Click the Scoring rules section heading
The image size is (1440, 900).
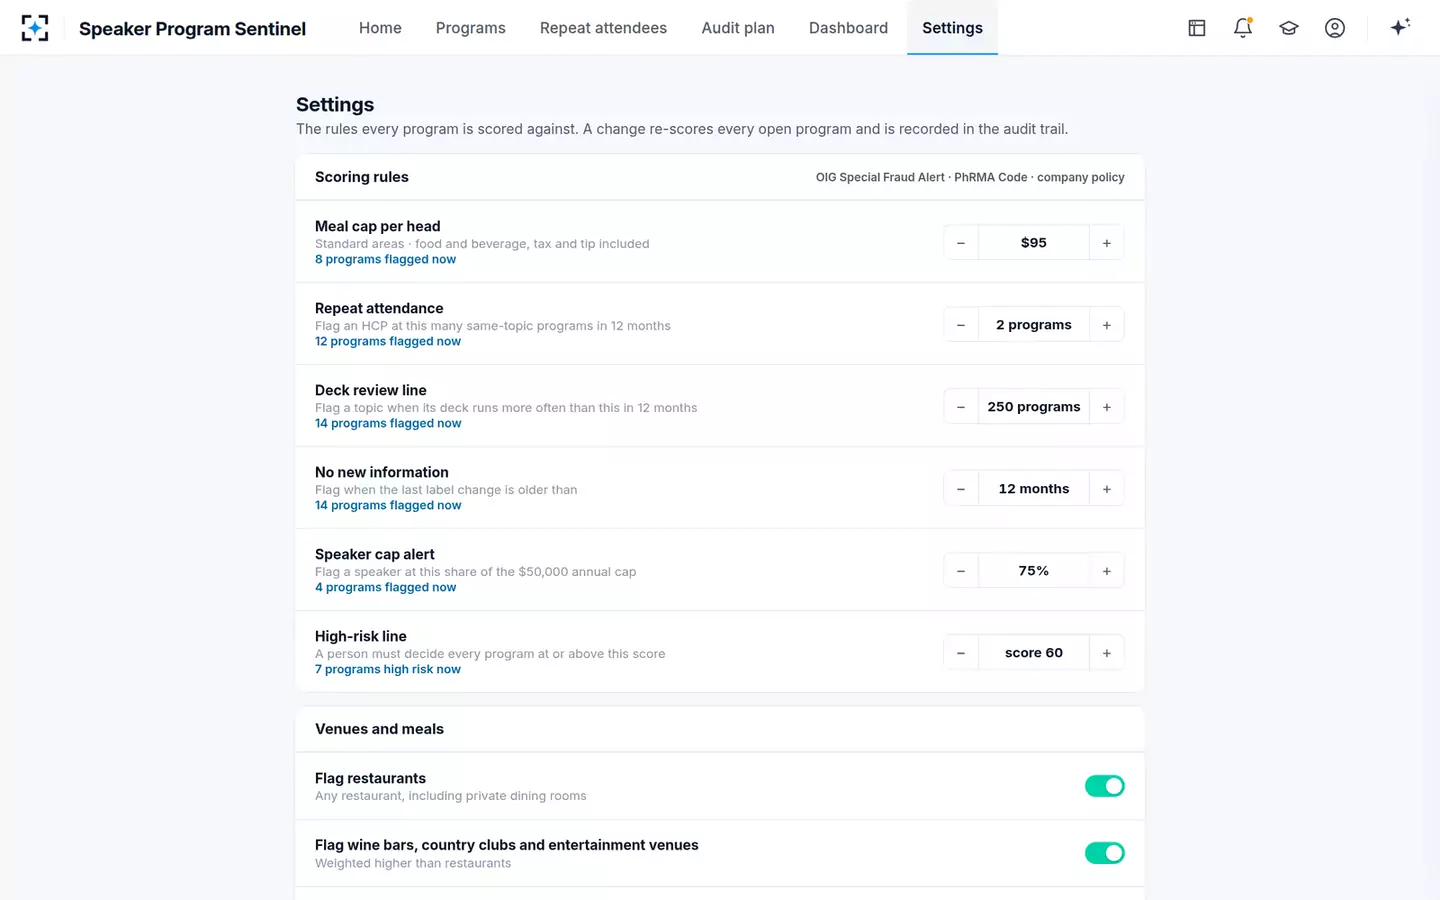click(362, 177)
